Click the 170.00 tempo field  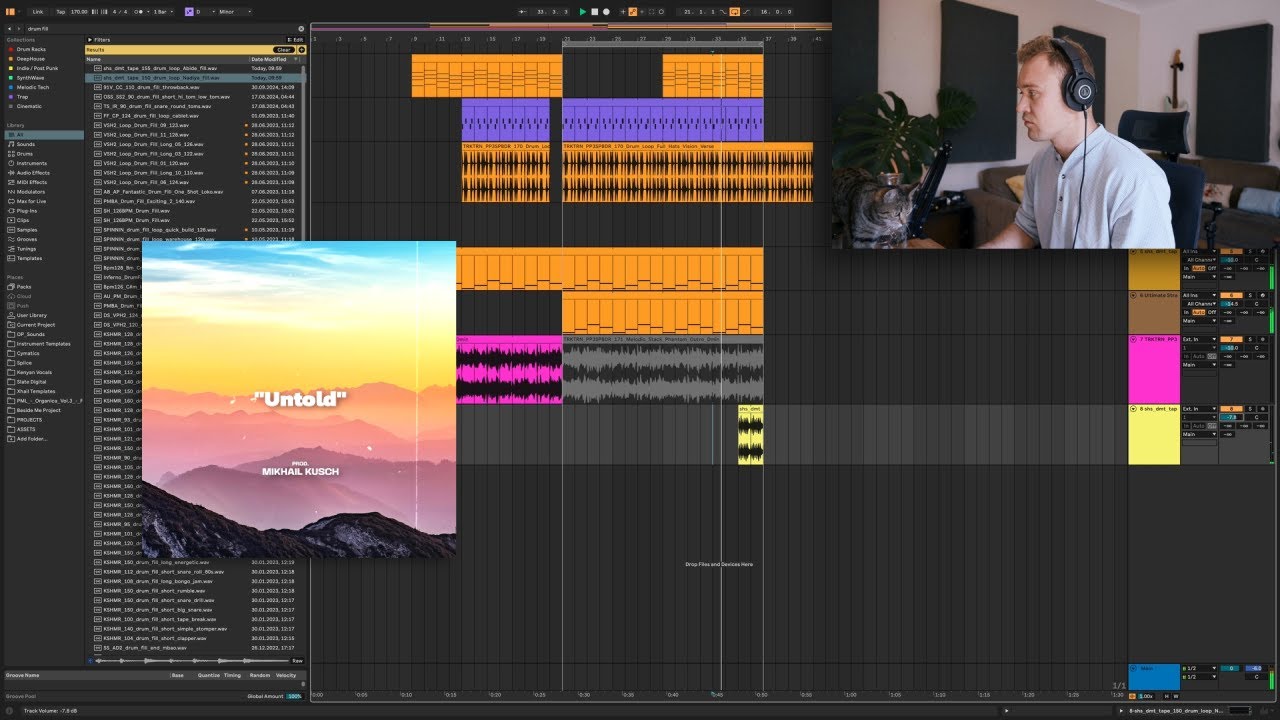[x=79, y=12]
